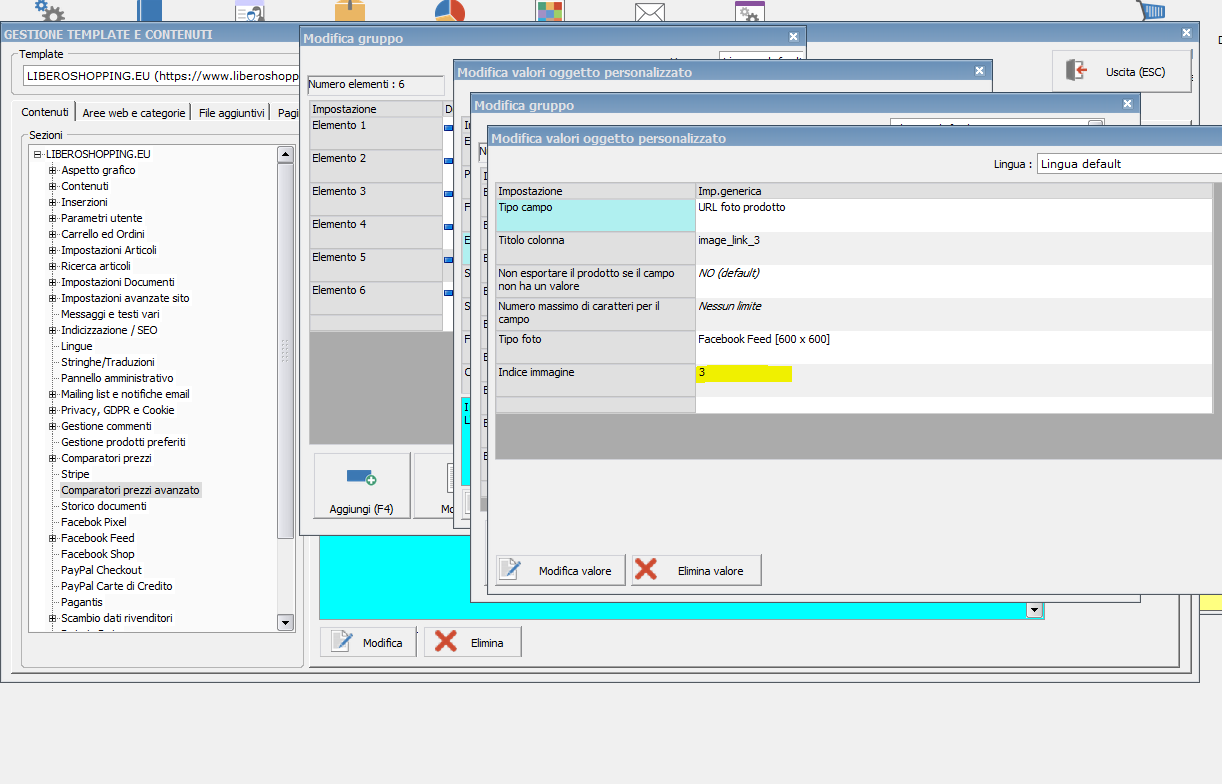Open the Lingua default dropdown
The width and height of the screenshot is (1222, 784).
[1129, 164]
